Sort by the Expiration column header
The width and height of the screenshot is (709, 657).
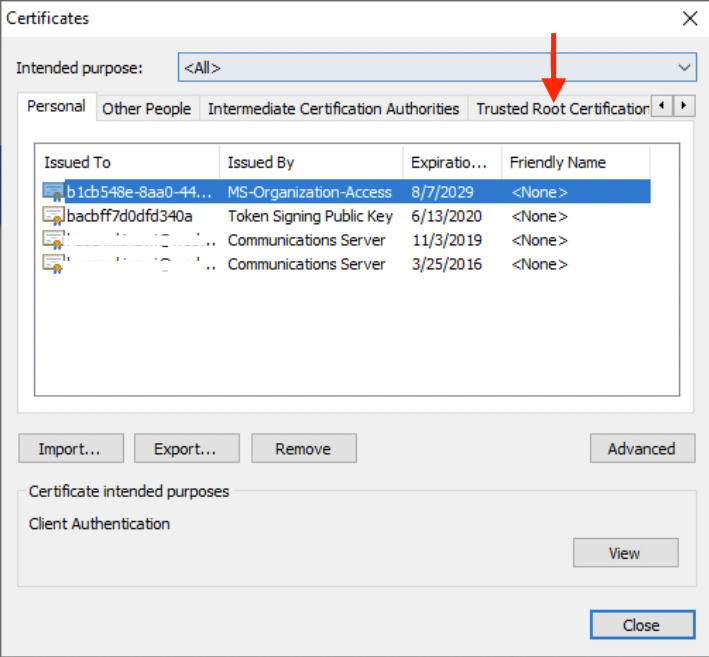pyautogui.click(x=450, y=162)
